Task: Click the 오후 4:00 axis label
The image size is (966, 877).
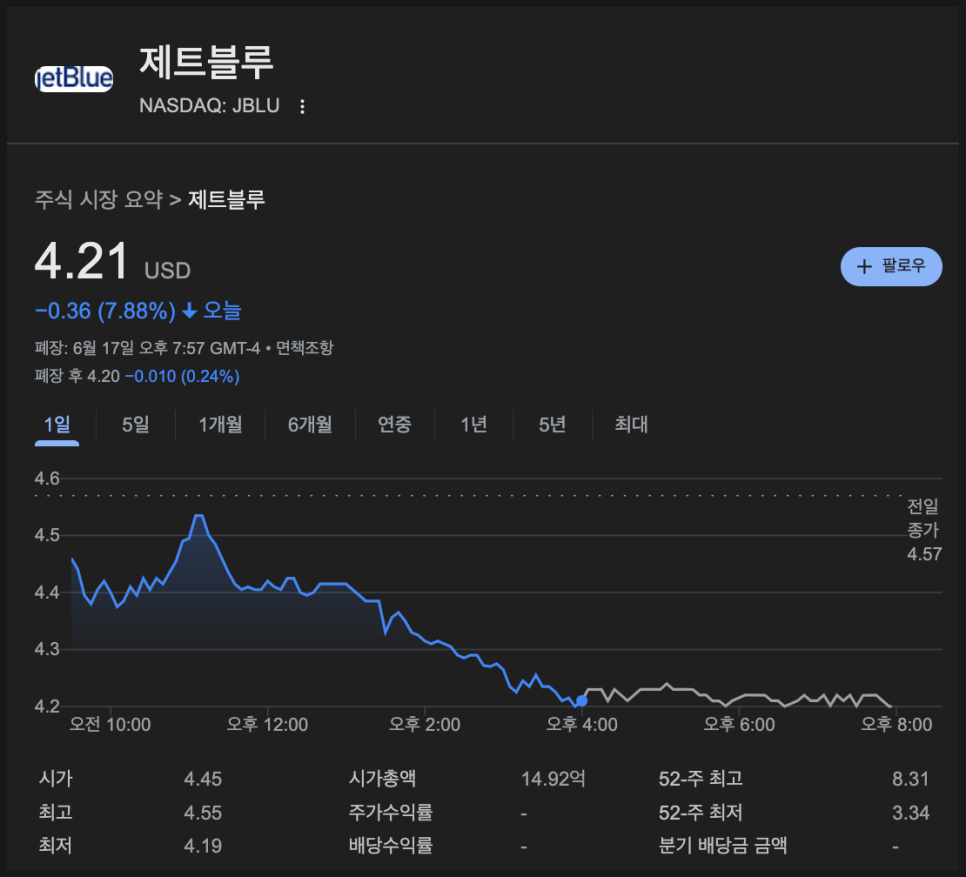Action: (x=582, y=725)
